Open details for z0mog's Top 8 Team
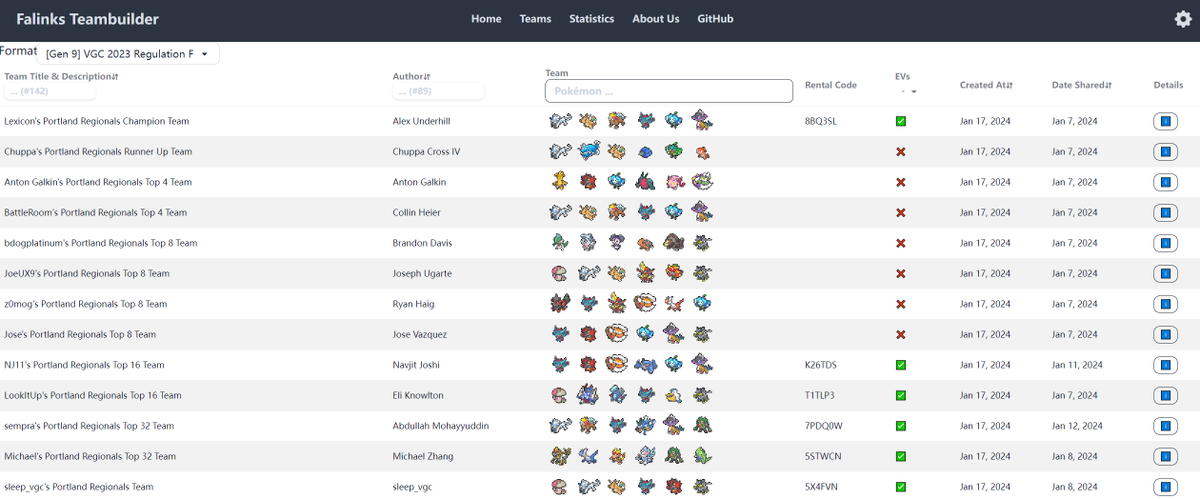 (x=1164, y=304)
